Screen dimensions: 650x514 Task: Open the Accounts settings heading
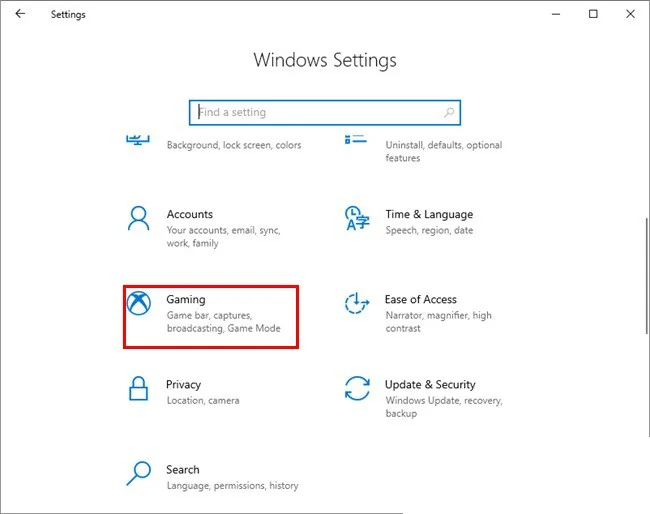pos(189,214)
